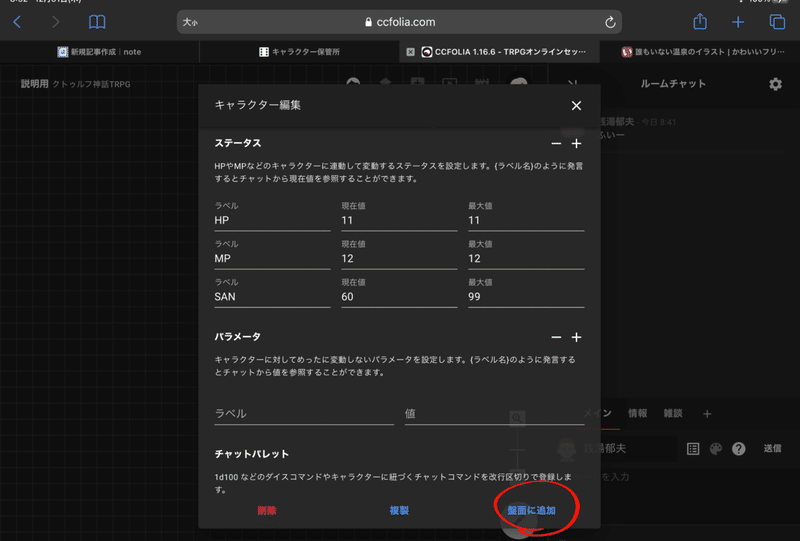The height and width of the screenshot is (541, 800).
Task: Add a parameter row with plus
Action: 576,337
